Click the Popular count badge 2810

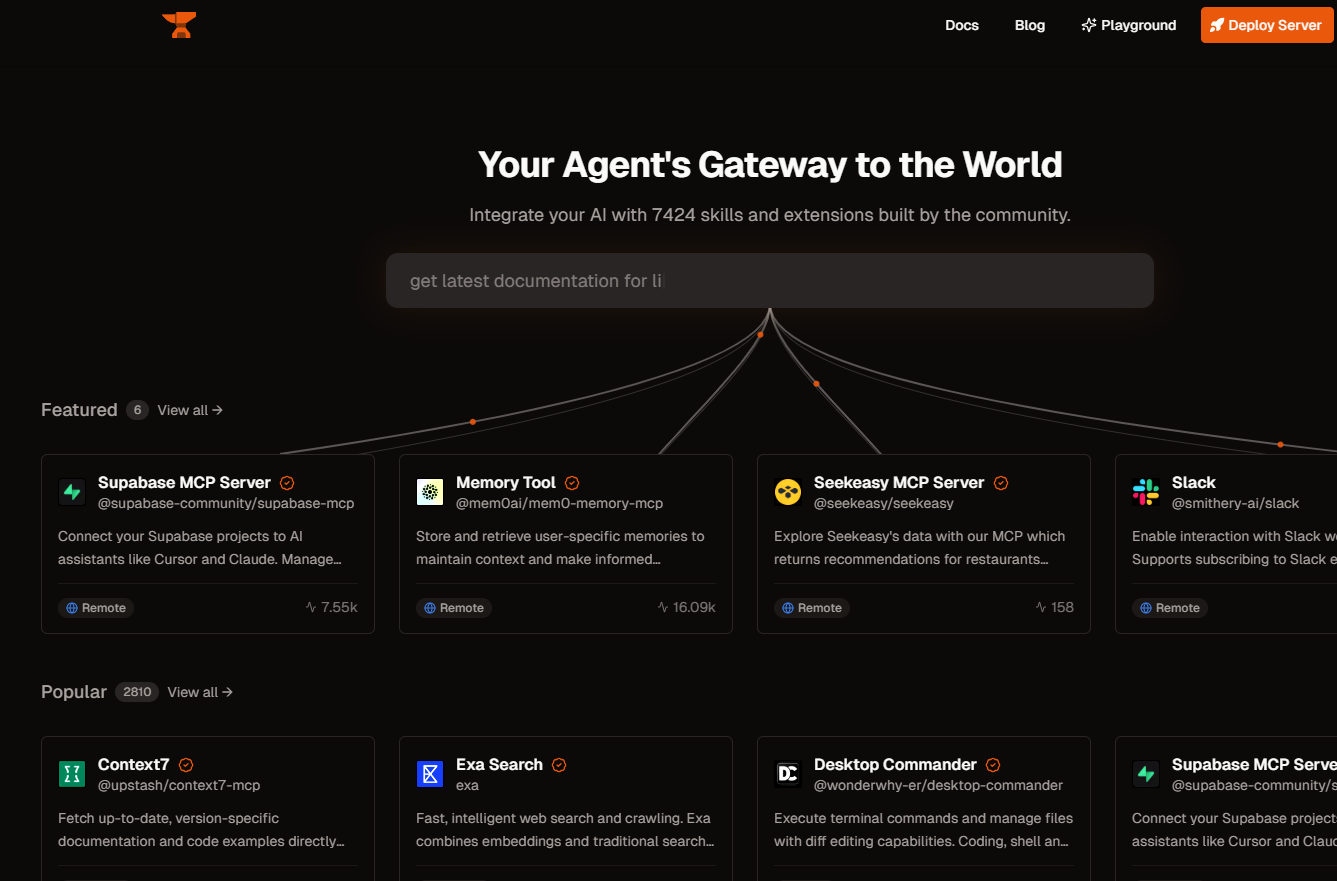coord(137,692)
